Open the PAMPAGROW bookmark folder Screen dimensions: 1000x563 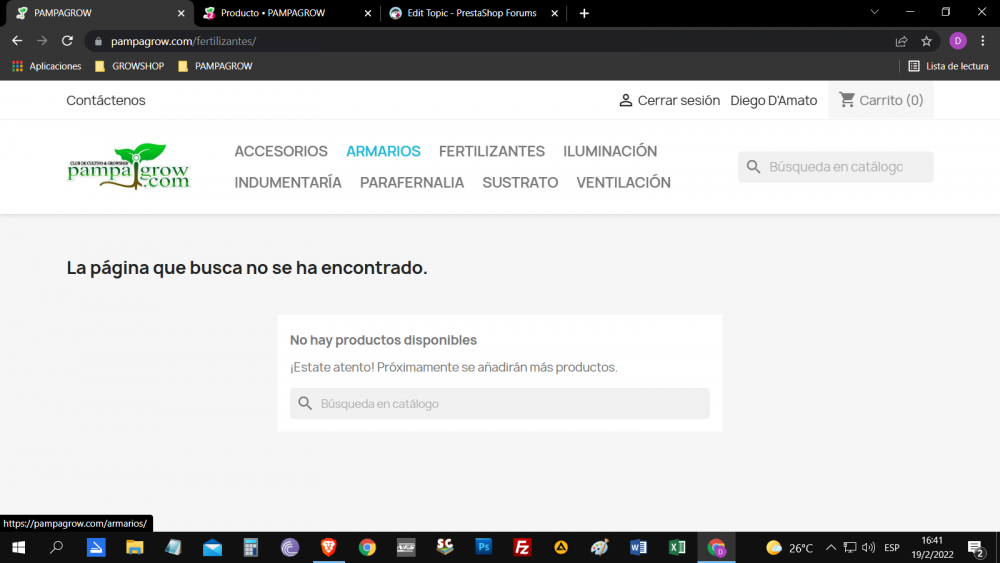coord(215,66)
